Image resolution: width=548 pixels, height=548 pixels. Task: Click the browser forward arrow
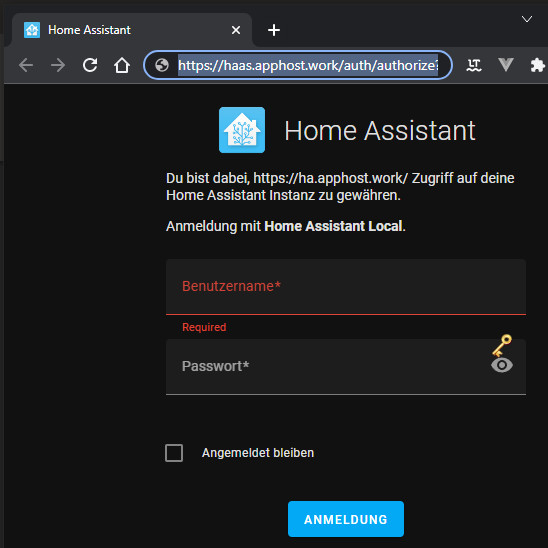click(58, 65)
